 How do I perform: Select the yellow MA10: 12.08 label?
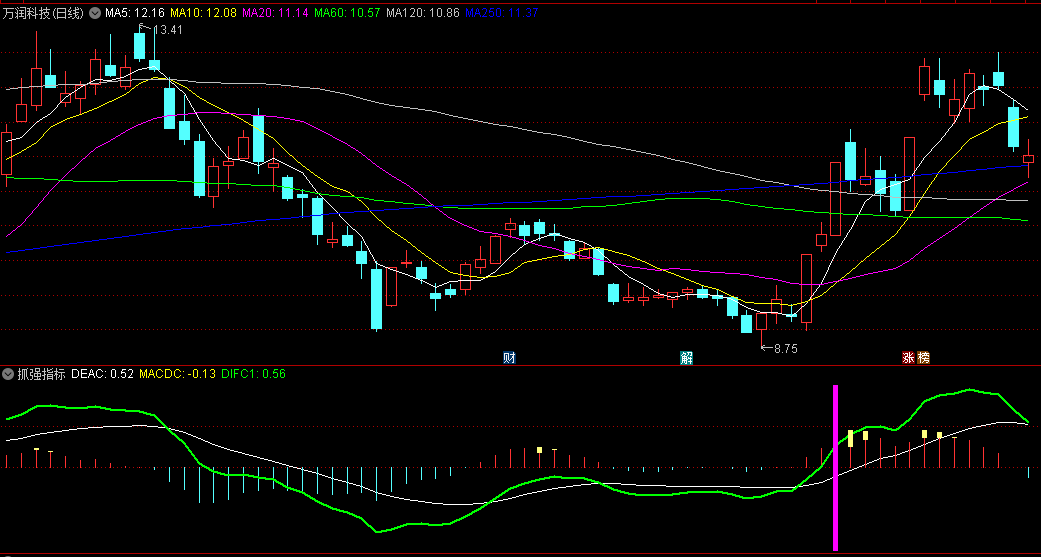tap(203, 13)
